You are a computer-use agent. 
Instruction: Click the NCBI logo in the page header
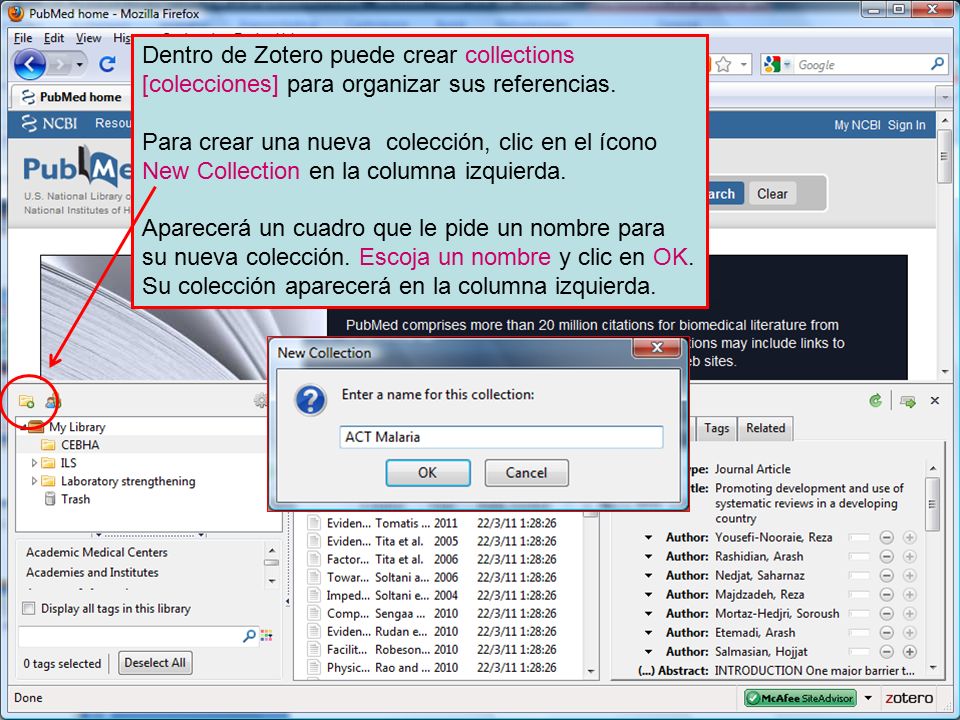(49, 123)
